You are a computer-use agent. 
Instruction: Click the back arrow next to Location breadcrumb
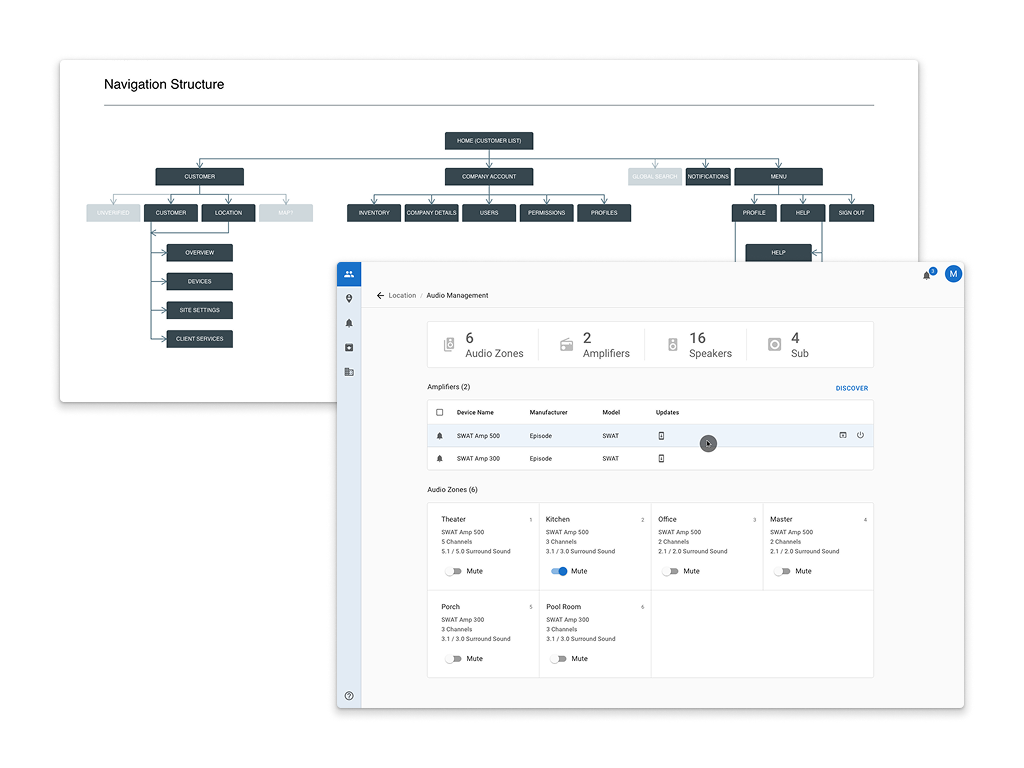point(381,295)
